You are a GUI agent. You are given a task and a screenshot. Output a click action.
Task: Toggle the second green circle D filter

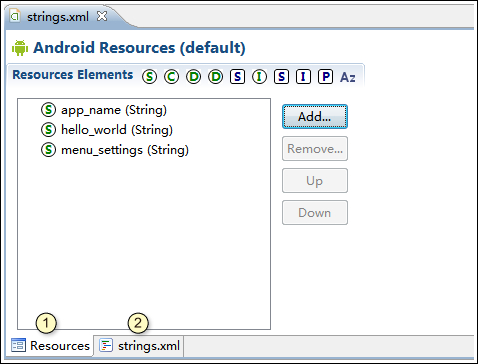pyautogui.click(x=215, y=77)
